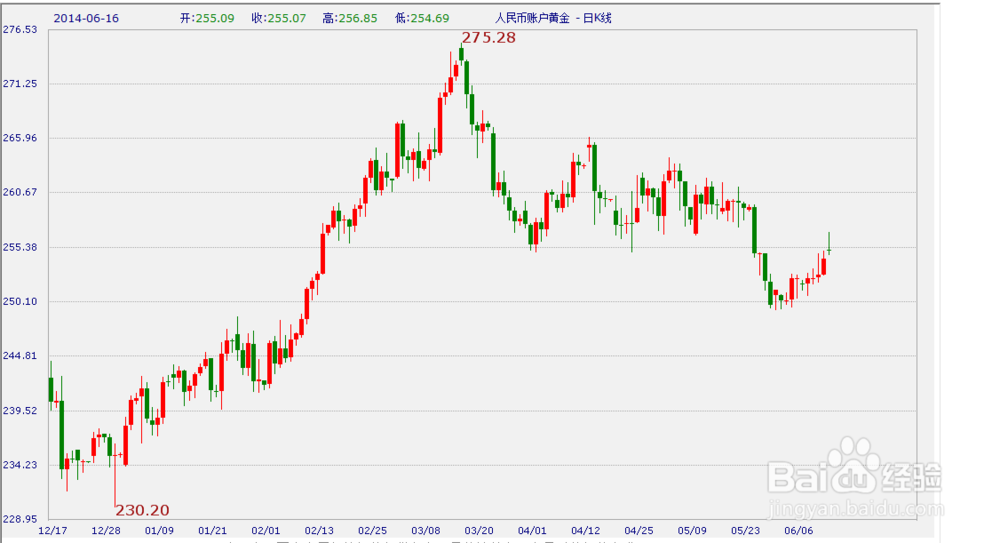
Task: Click the x-axis date 05/09
Action: pos(692,531)
